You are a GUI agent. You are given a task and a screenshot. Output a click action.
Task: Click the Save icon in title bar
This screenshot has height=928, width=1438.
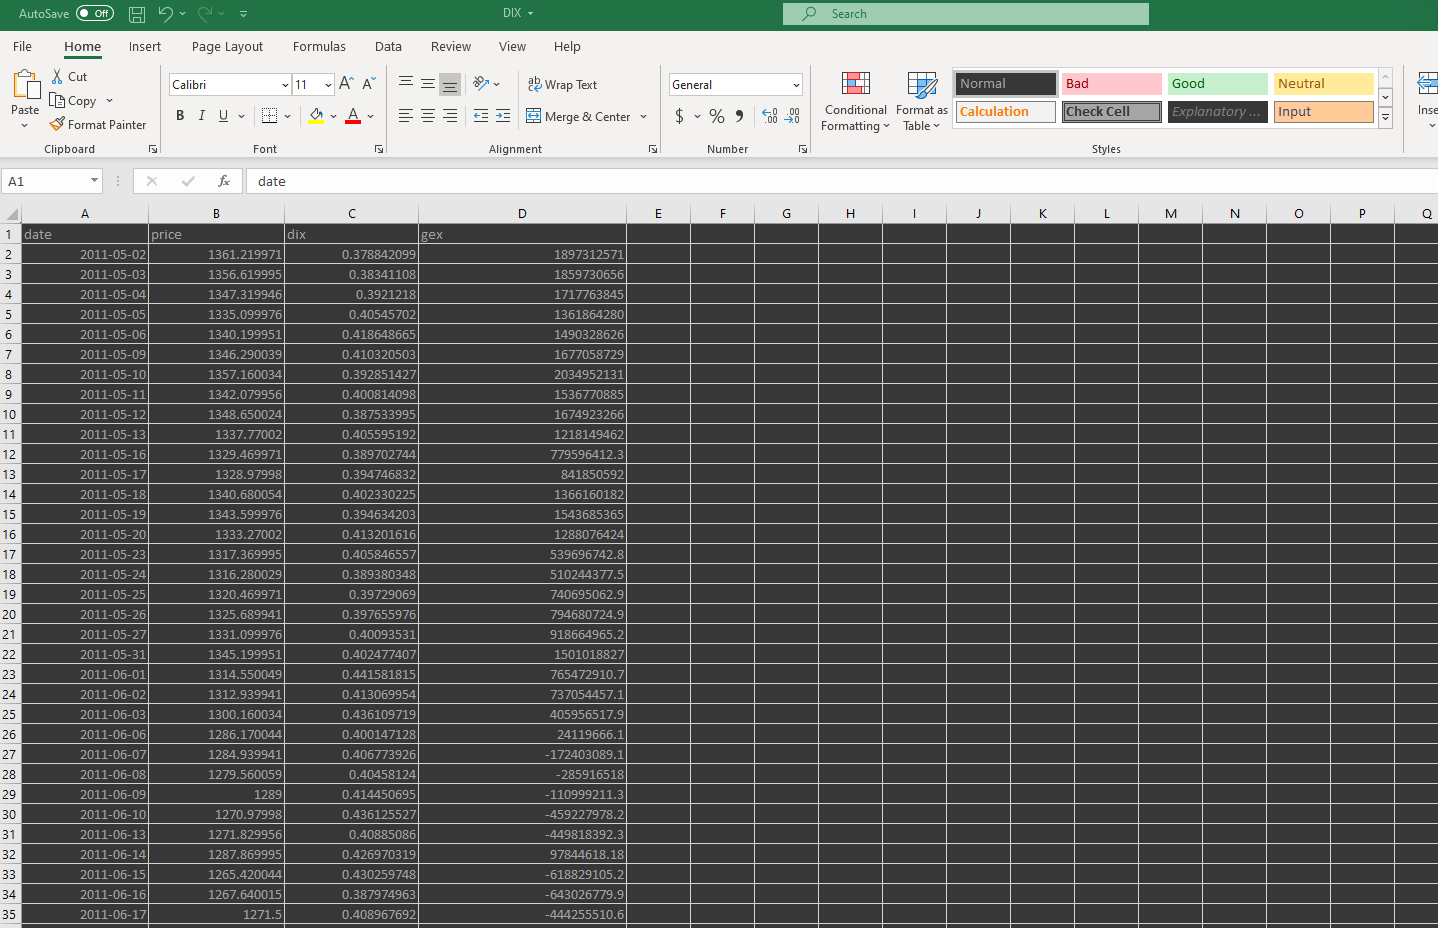point(137,14)
